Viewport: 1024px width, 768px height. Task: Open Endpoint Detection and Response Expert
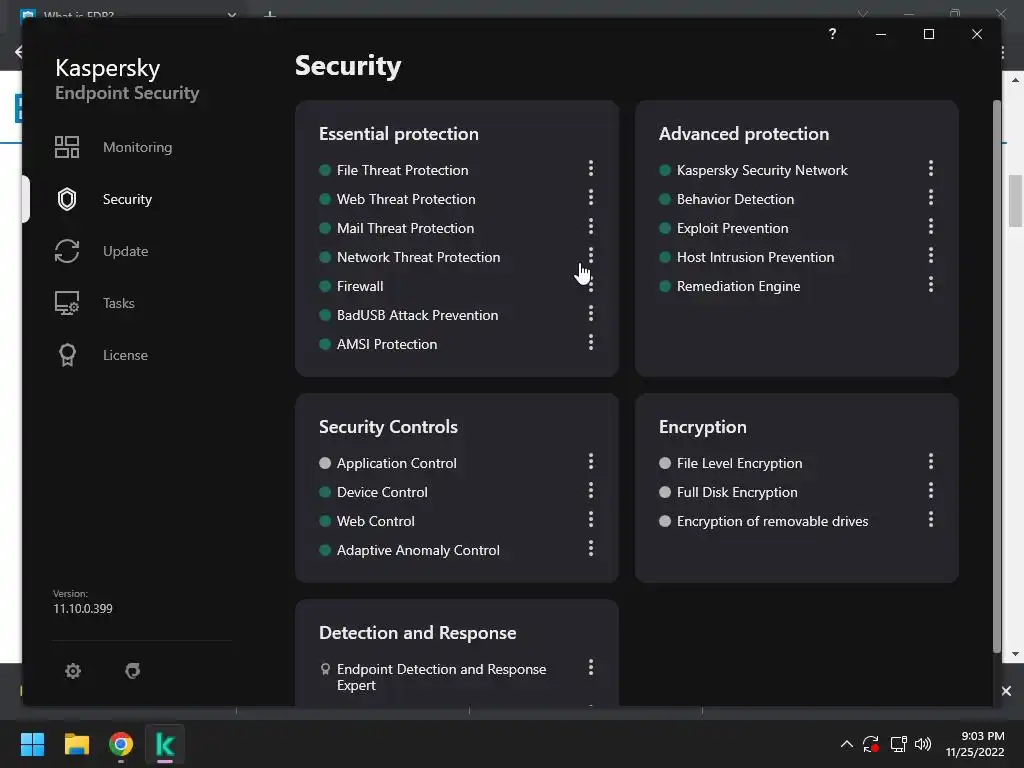pyautogui.click(x=441, y=677)
